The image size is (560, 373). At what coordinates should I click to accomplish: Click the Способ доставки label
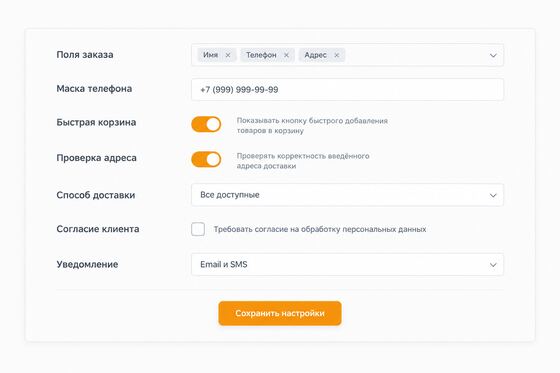(x=96, y=195)
